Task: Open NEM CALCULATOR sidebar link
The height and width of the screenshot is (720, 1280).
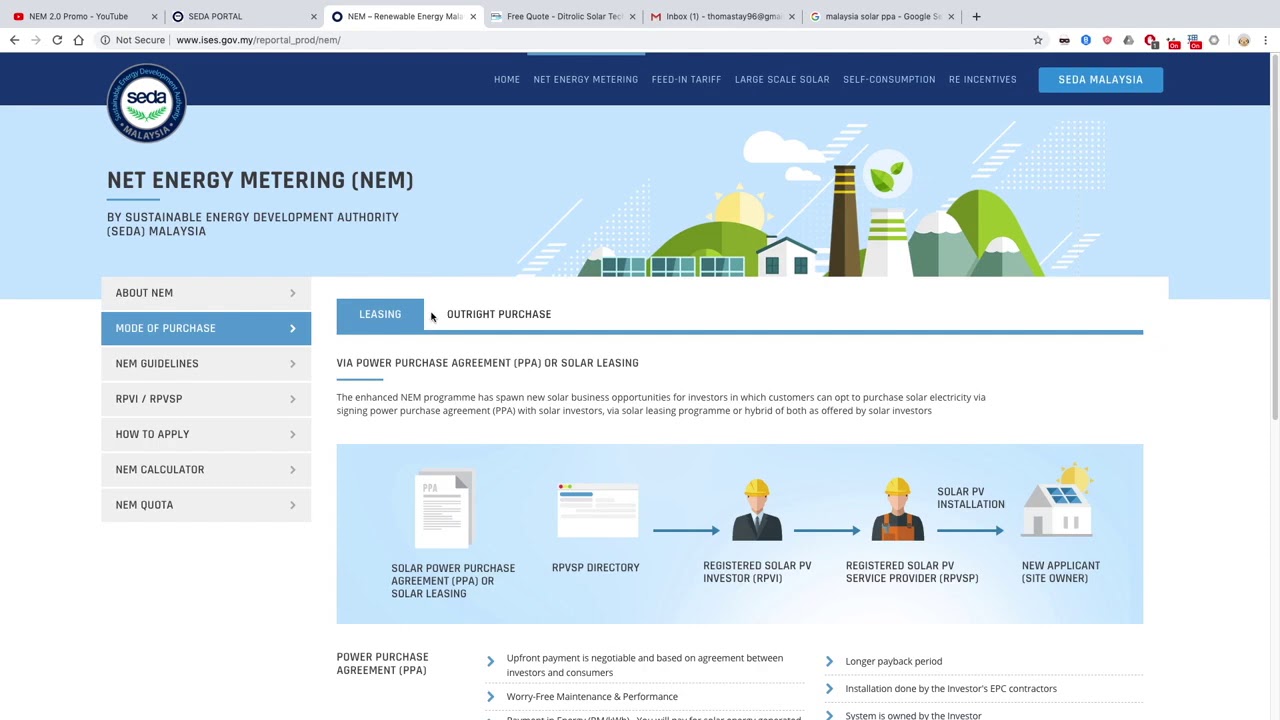Action: coord(206,470)
